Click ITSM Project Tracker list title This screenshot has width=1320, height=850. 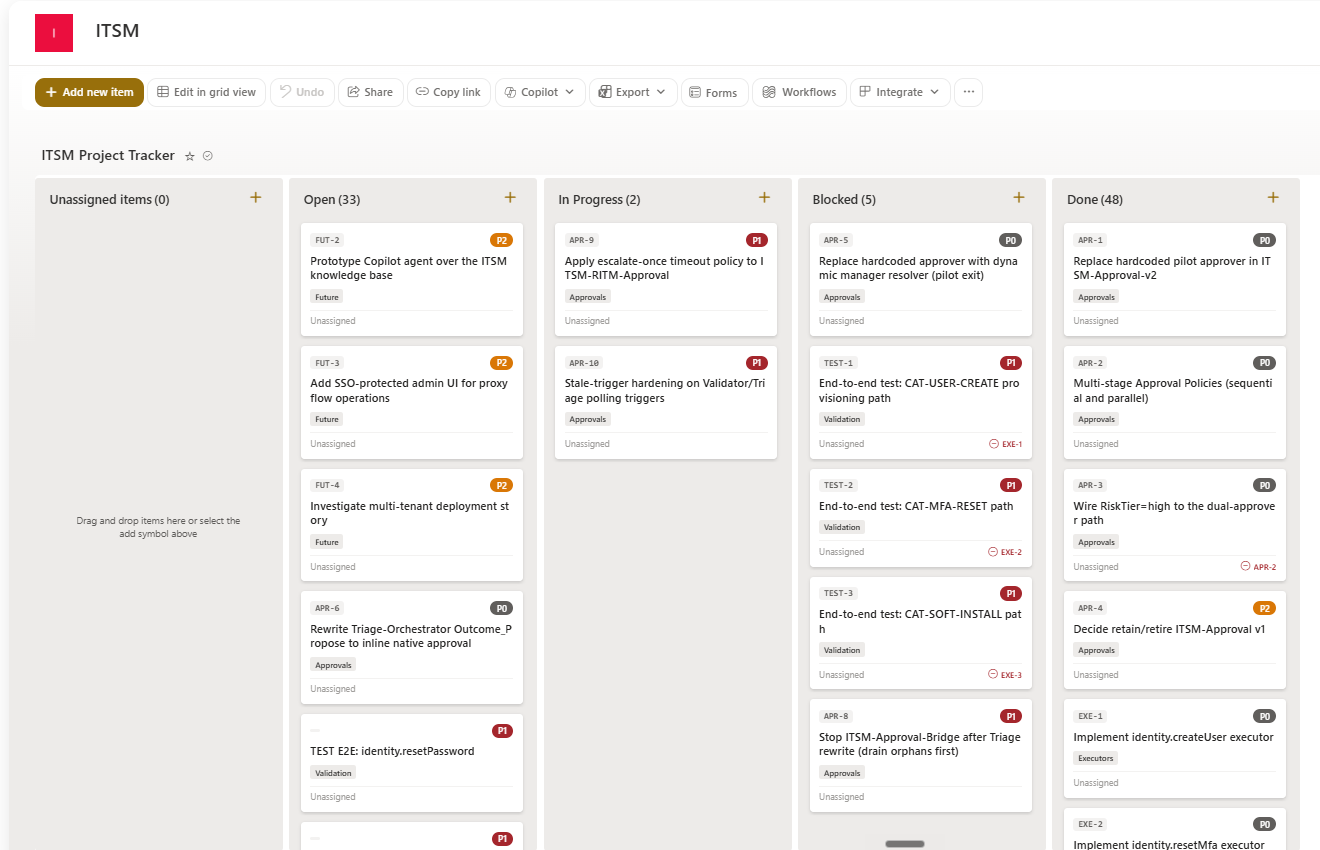point(108,156)
